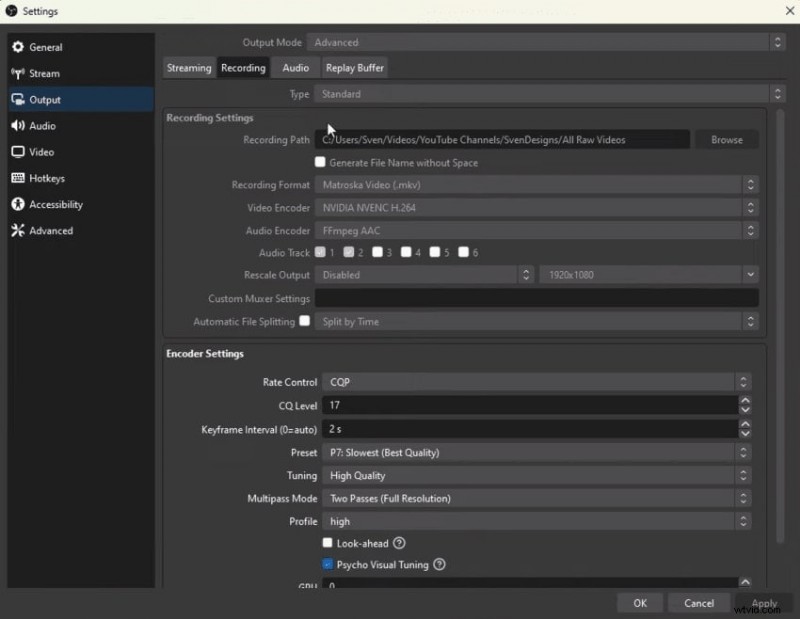Increase Keyframe Interval with up arrow
This screenshot has width=800, height=619.
click(745, 424)
